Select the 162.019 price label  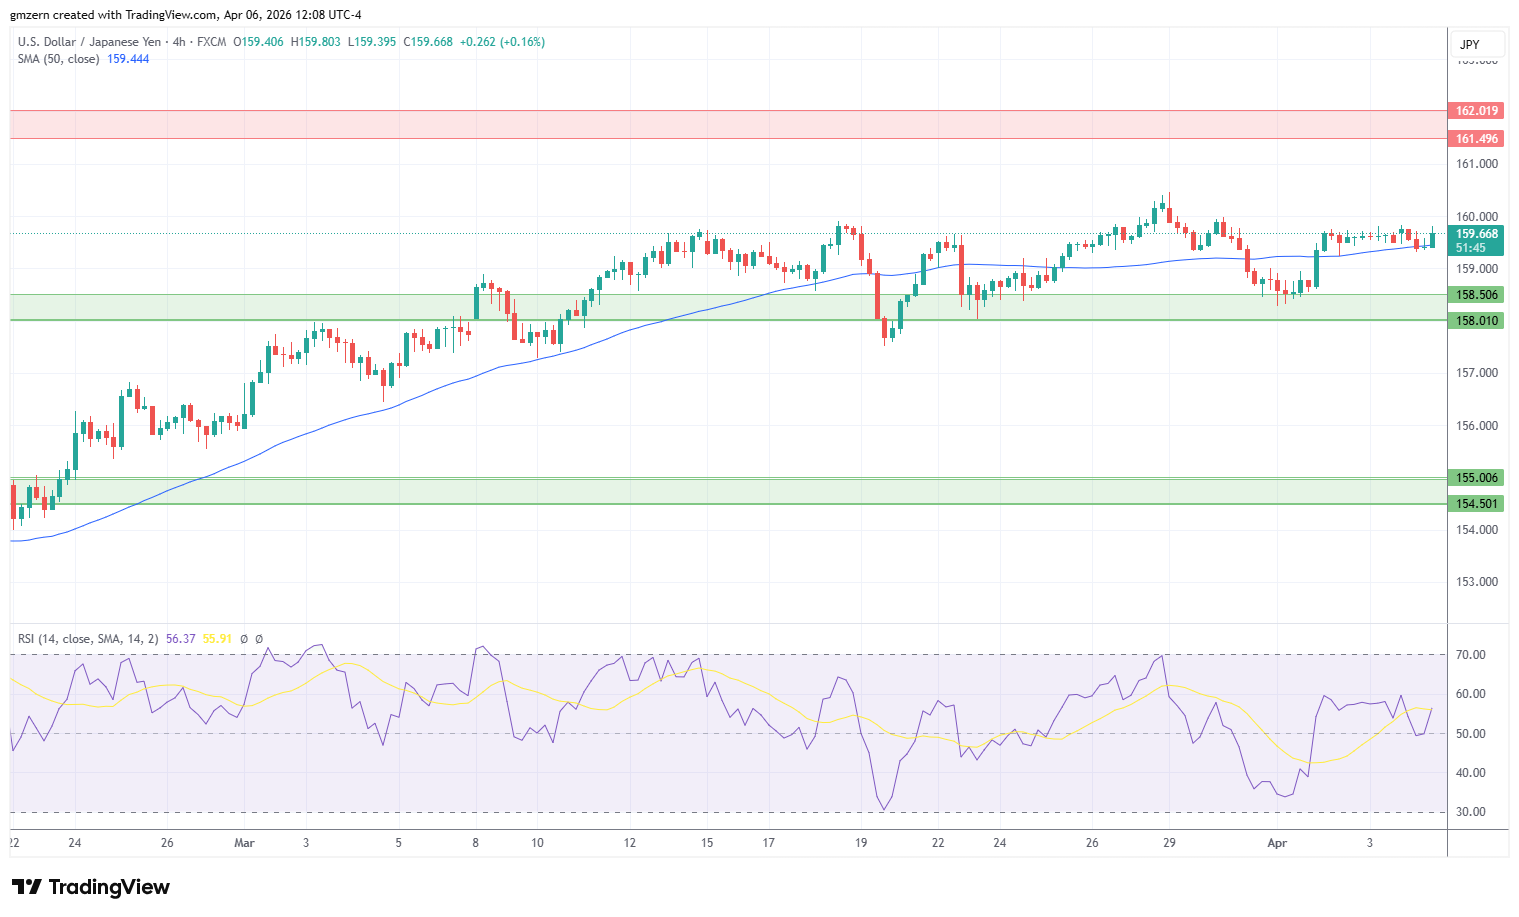pyautogui.click(x=1476, y=111)
